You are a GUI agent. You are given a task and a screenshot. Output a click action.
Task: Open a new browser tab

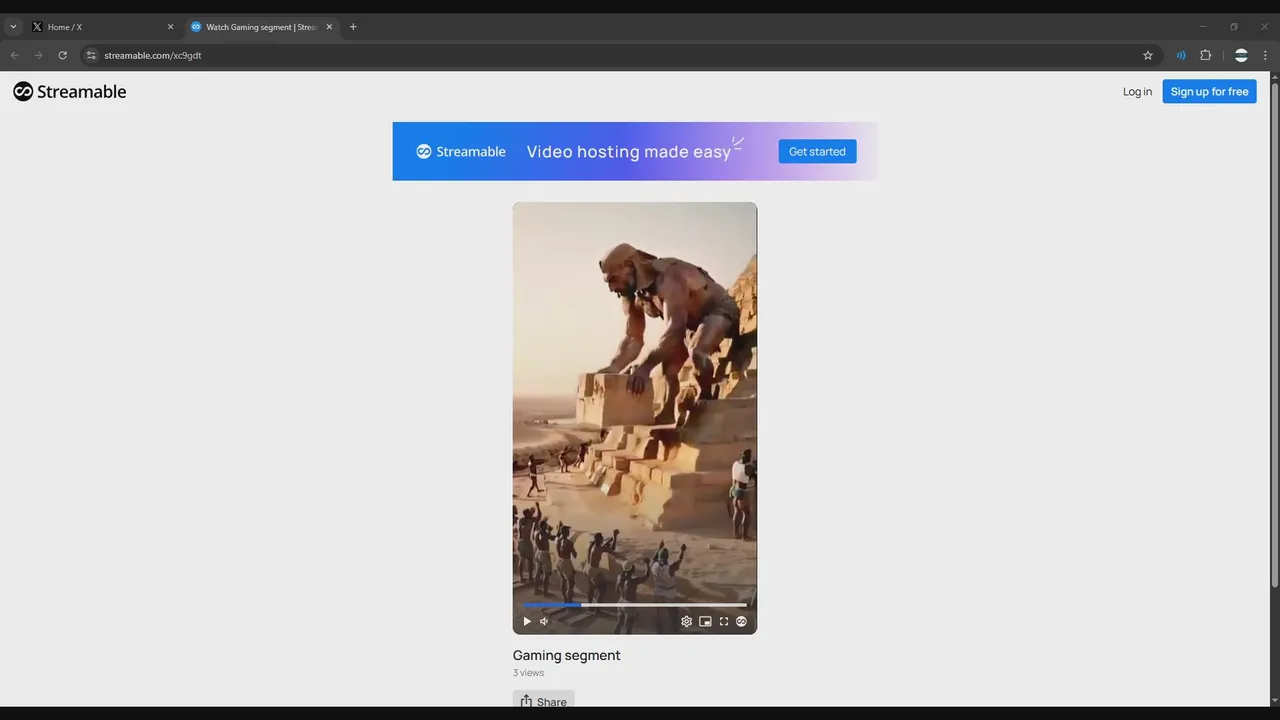353,27
